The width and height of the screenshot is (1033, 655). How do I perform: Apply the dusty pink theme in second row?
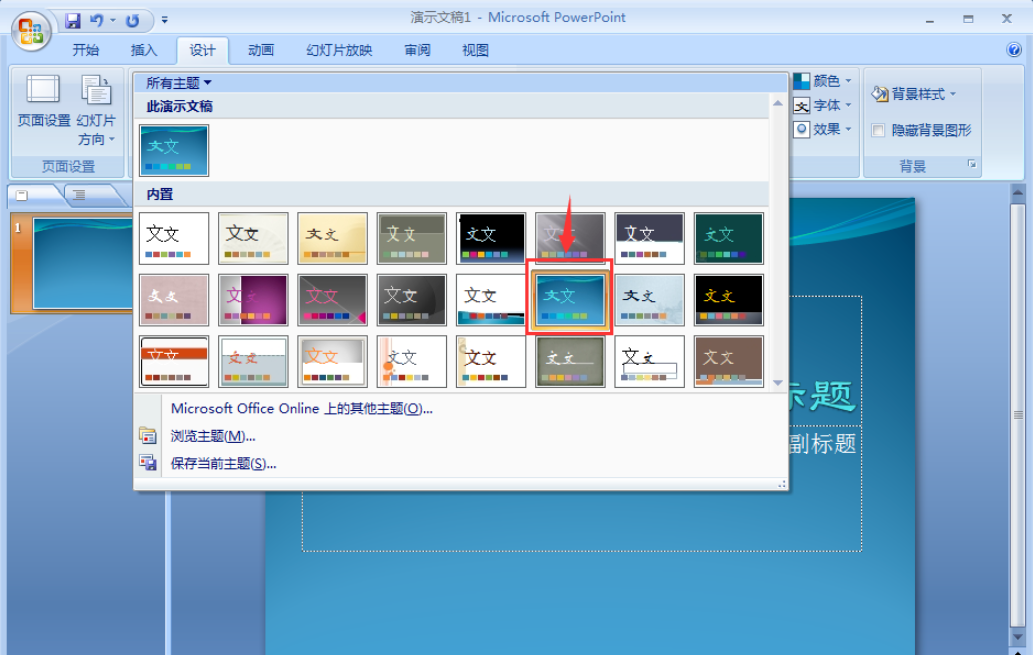pyautogui.click(x=174, y=300)
